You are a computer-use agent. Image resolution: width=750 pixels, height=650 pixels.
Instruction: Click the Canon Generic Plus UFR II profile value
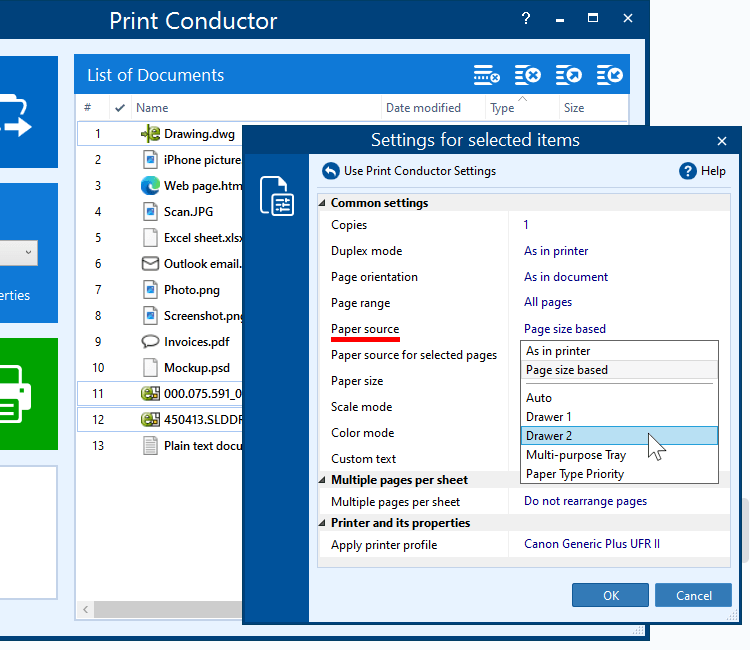click(x=592, y=544)
